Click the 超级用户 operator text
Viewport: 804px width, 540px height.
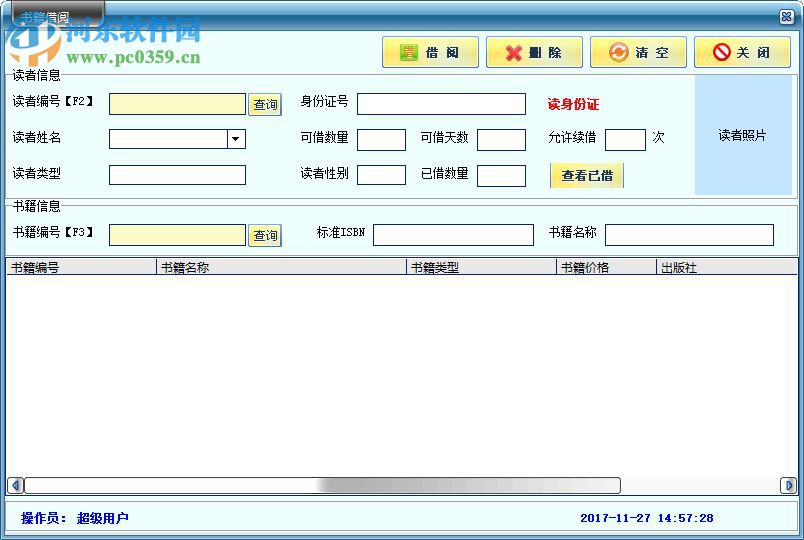click(x=103, y=518)
